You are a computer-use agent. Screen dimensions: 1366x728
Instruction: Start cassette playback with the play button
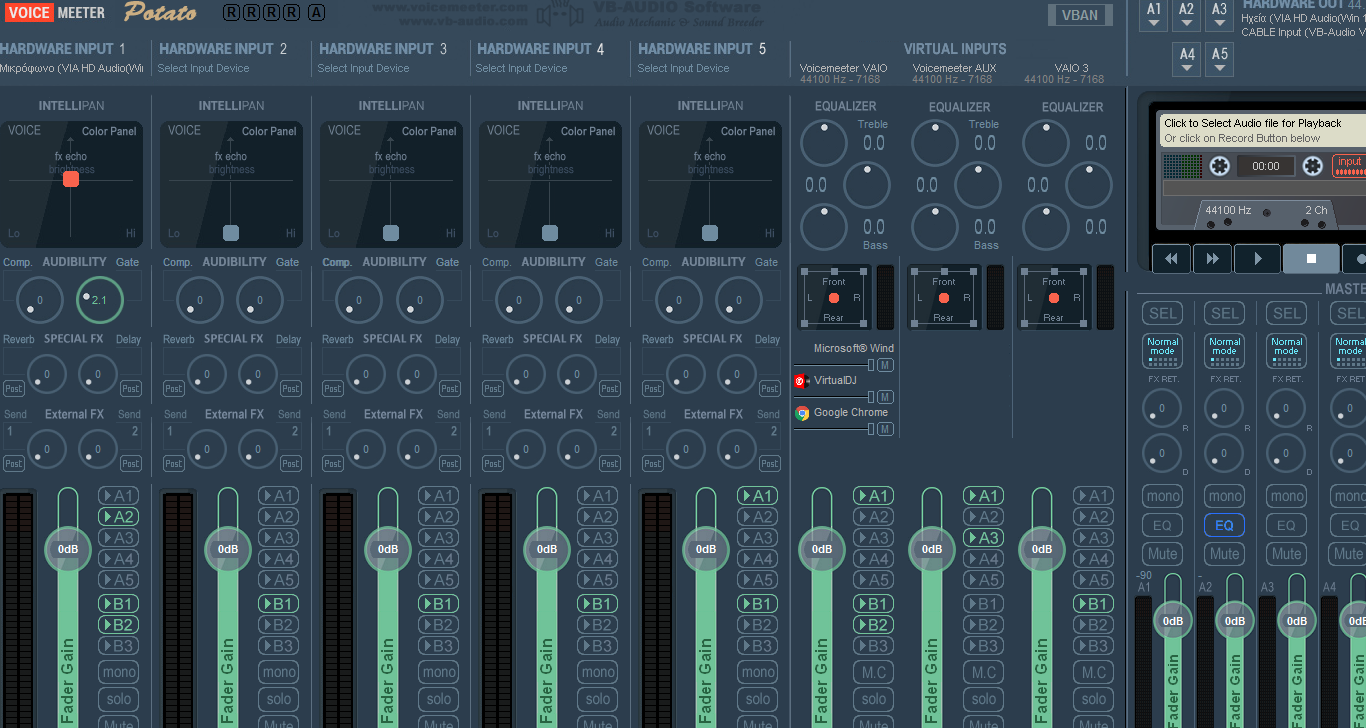1258,259
